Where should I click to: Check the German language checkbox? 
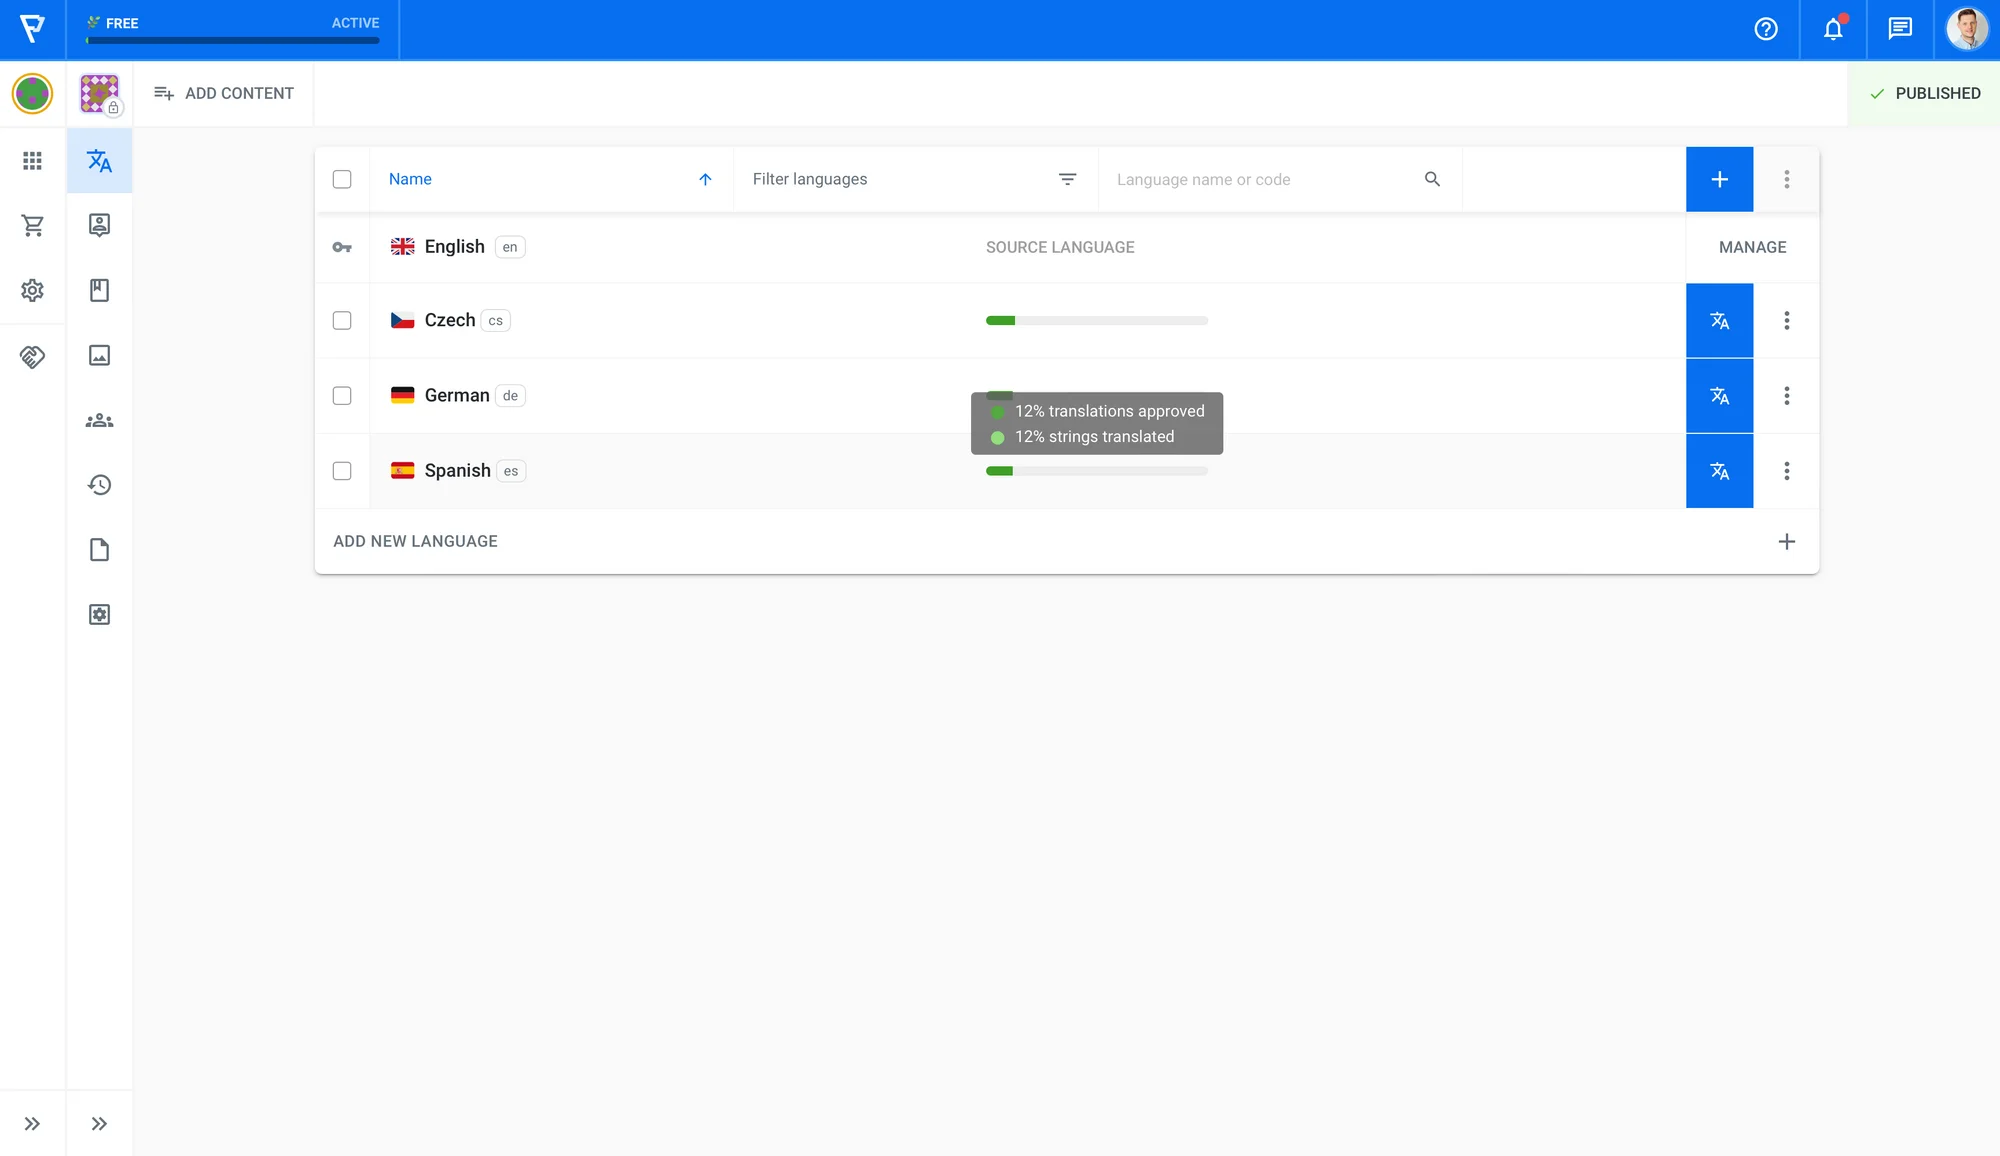(x=342, y=396)
